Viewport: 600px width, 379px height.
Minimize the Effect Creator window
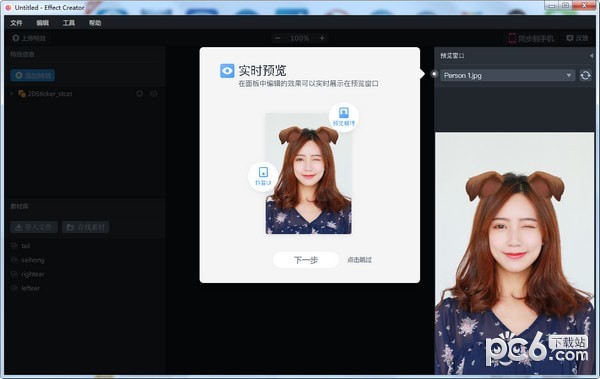tap(551, 6)
